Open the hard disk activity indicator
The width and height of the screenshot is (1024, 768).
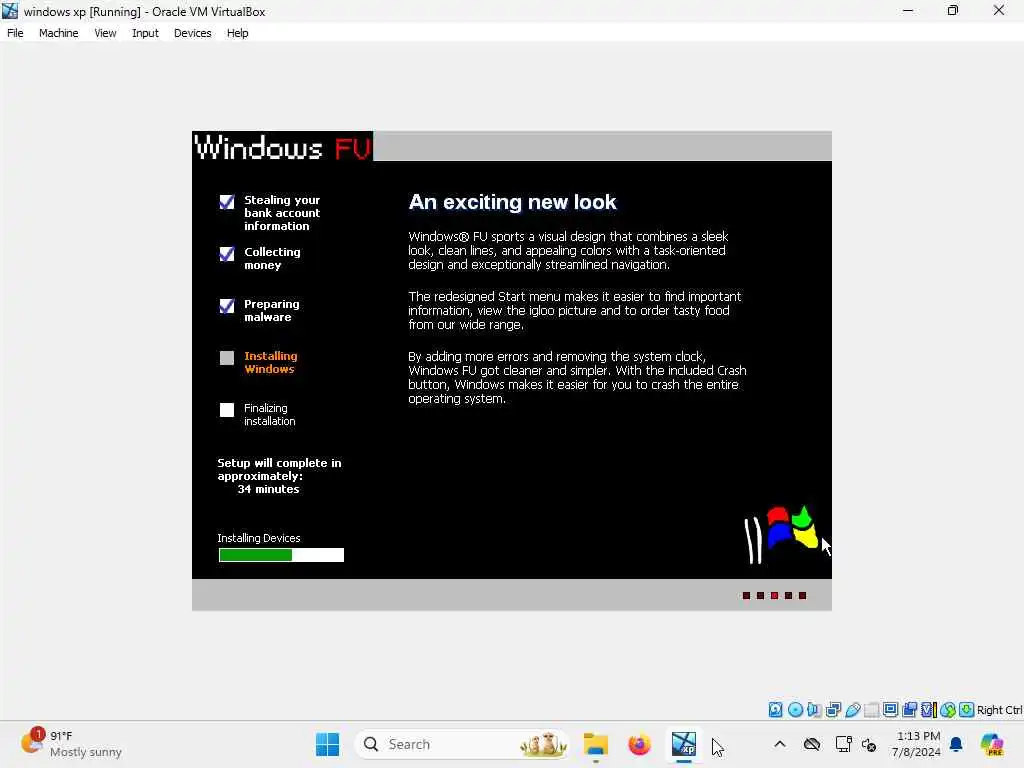pos(775,709)
